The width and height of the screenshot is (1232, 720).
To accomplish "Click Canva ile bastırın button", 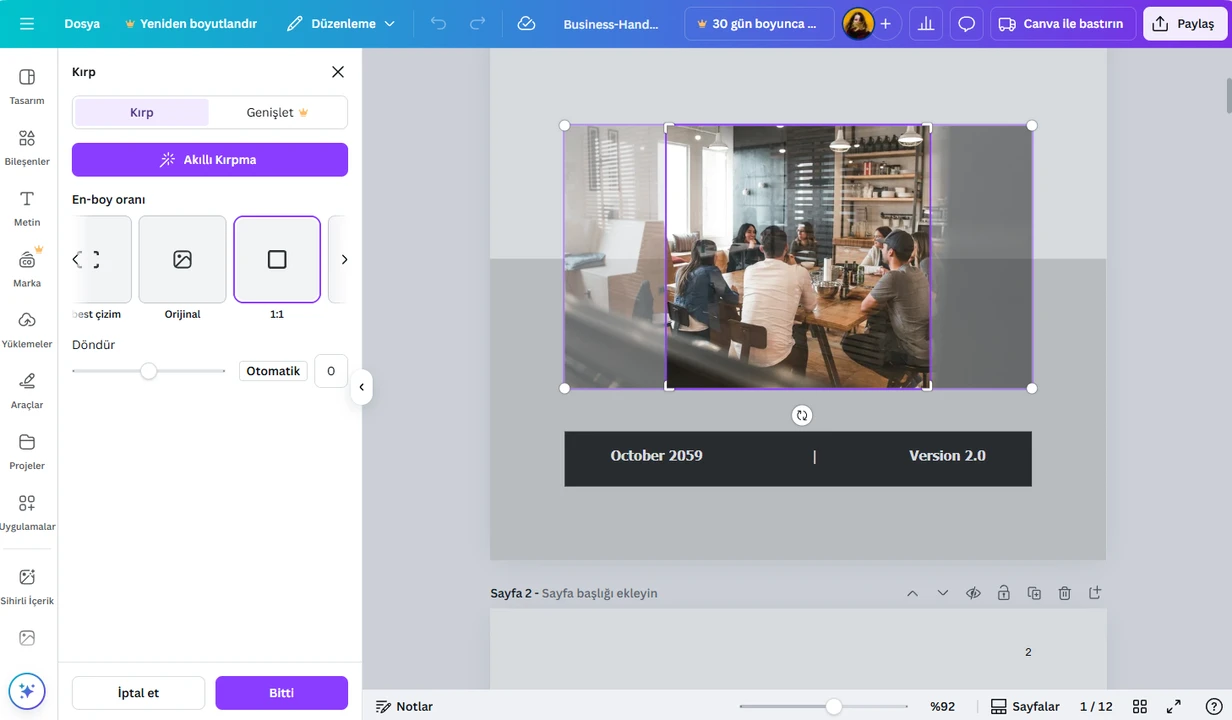I will coord(1063,23).
